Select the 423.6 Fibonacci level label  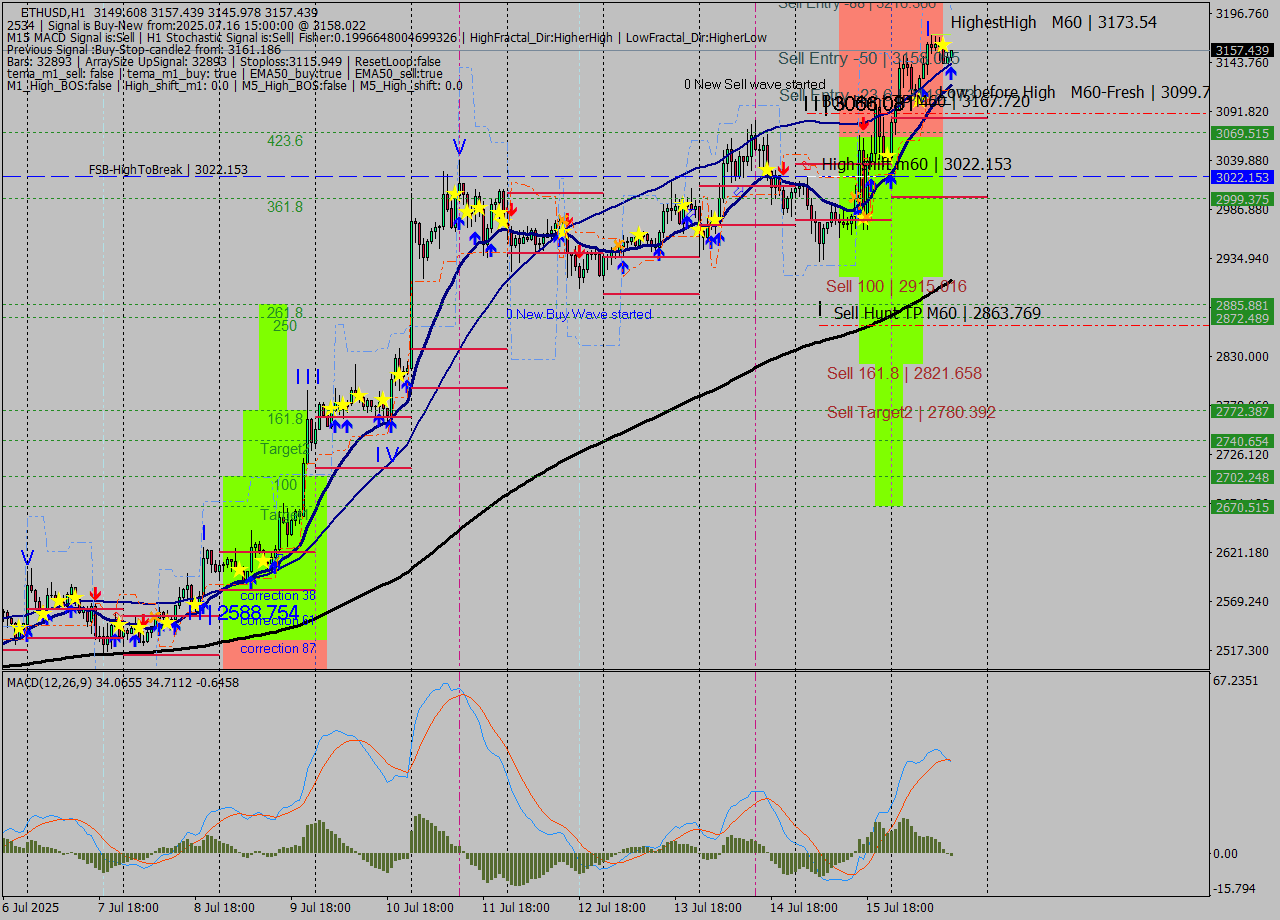click(285, 141)
